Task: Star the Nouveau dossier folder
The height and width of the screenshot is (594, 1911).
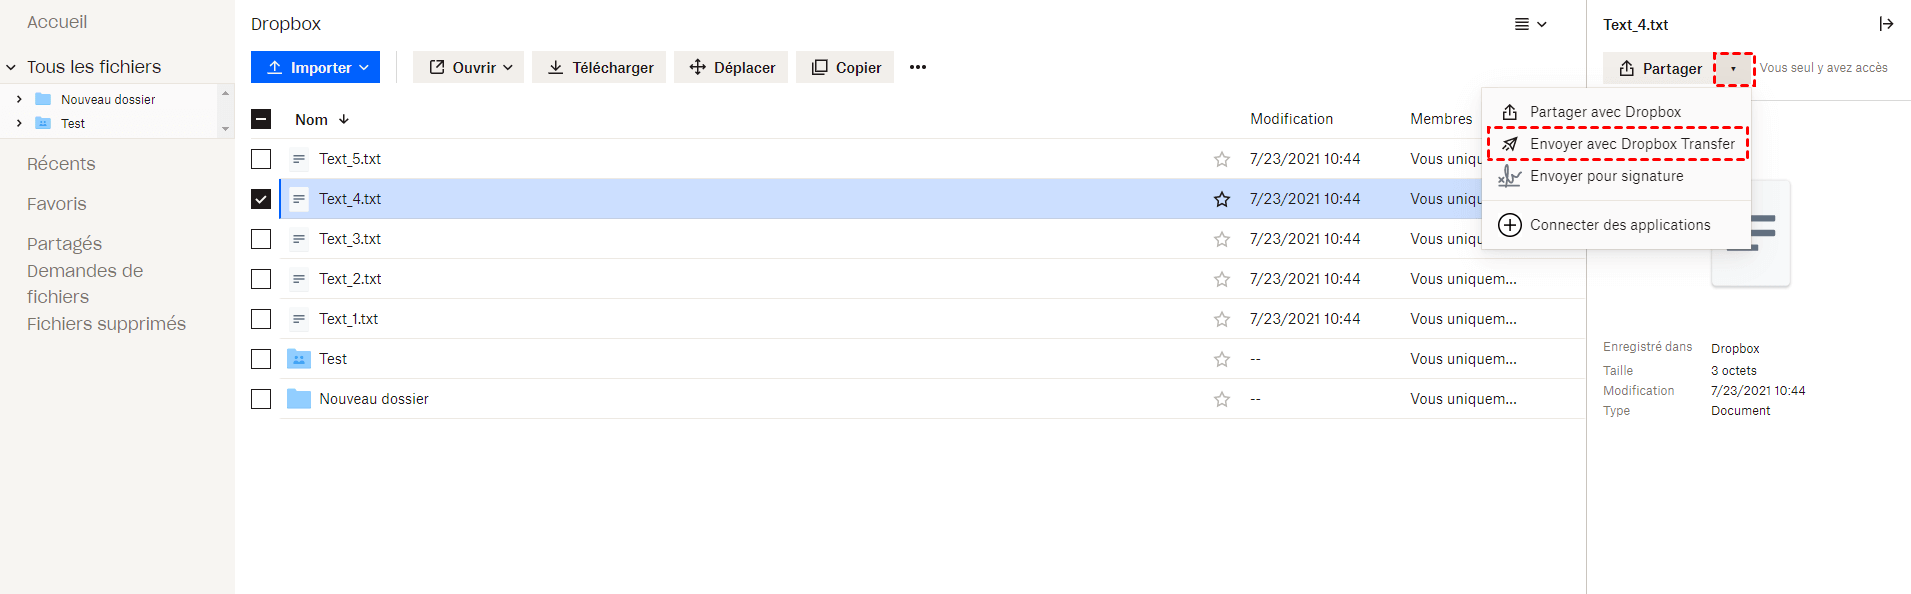Action: click(x=1221, y=399)
